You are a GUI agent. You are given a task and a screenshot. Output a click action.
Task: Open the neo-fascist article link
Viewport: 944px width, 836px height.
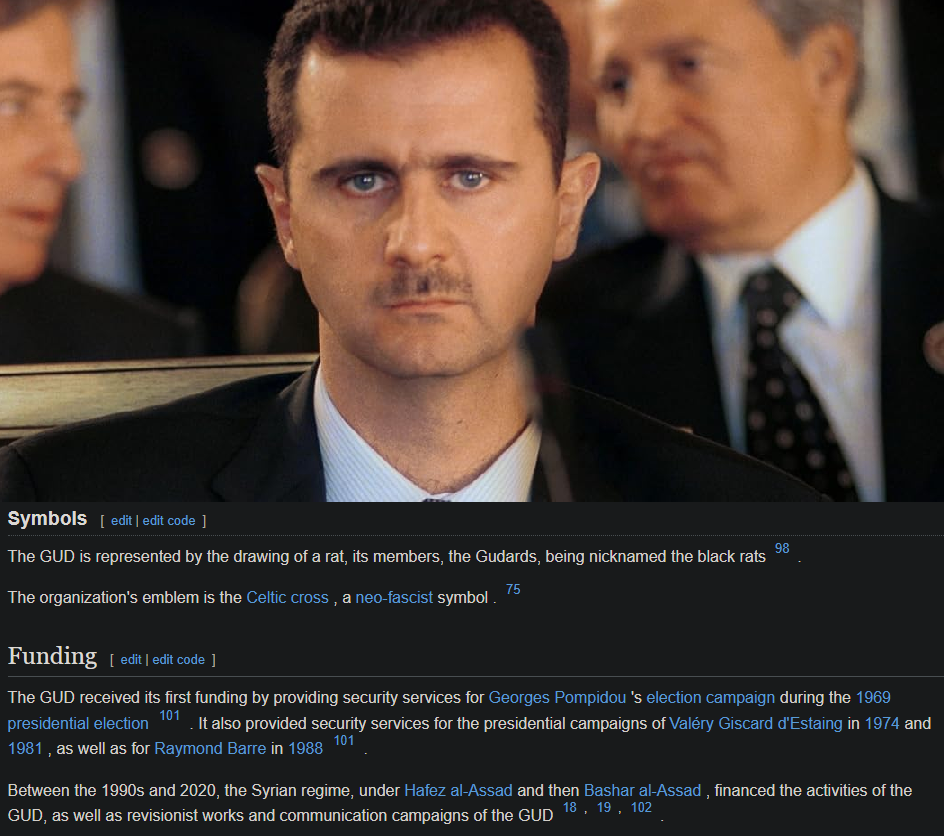click(x=394, y=598)
